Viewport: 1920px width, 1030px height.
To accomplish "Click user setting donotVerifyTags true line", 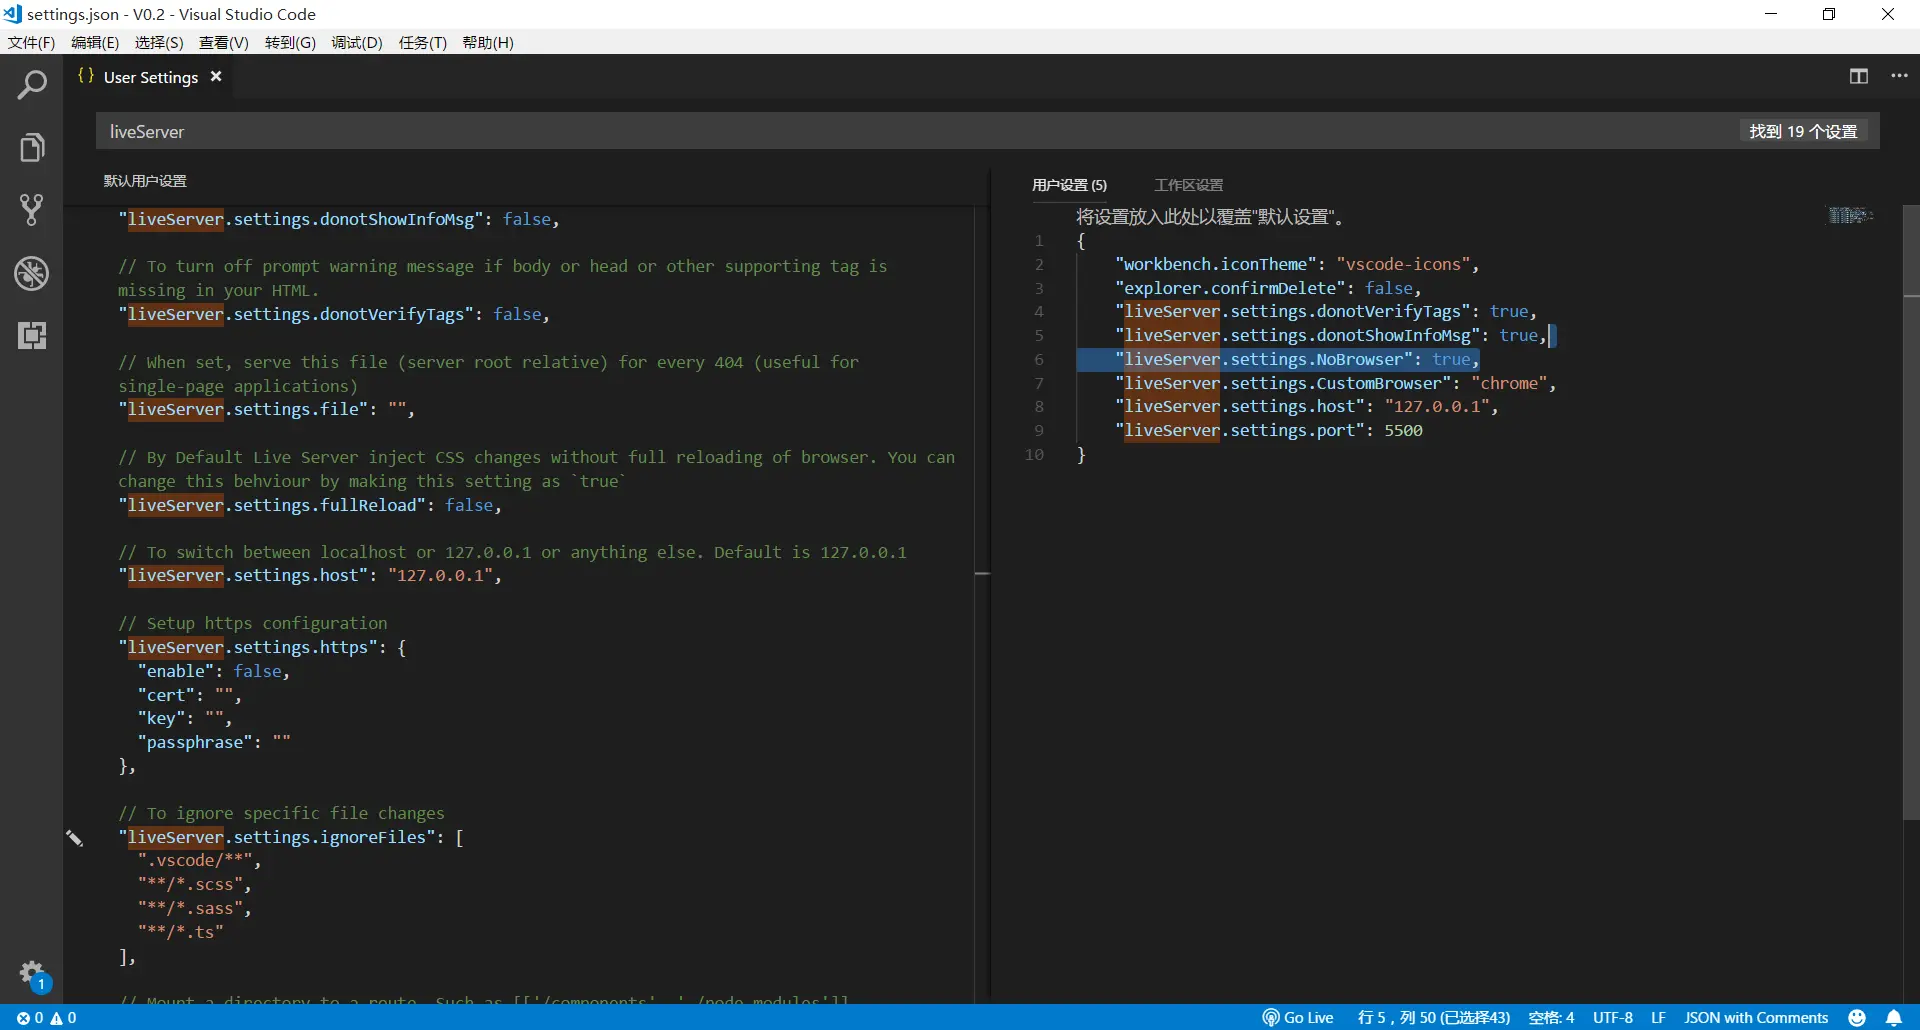I will [1326, 311].
